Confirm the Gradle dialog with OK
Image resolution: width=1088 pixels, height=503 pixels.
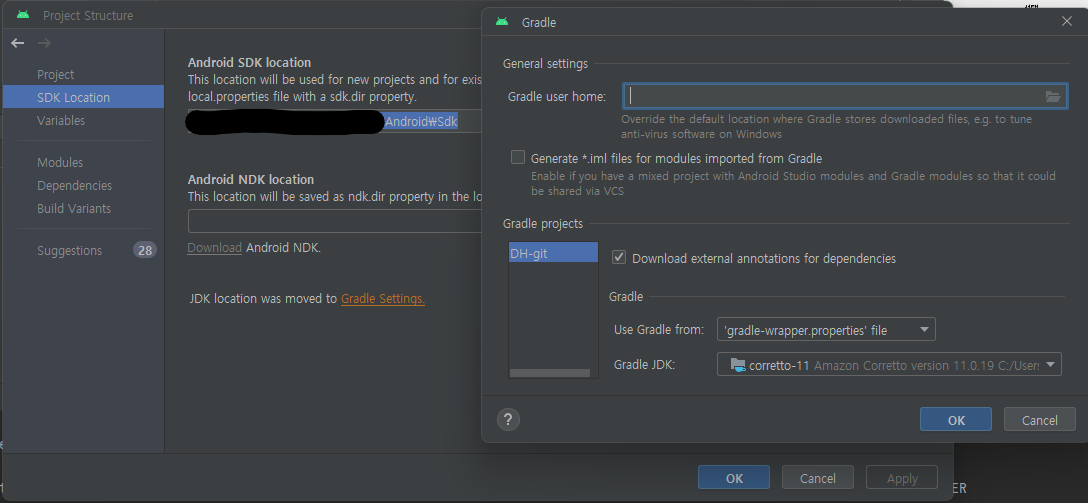tap(955, 420)
